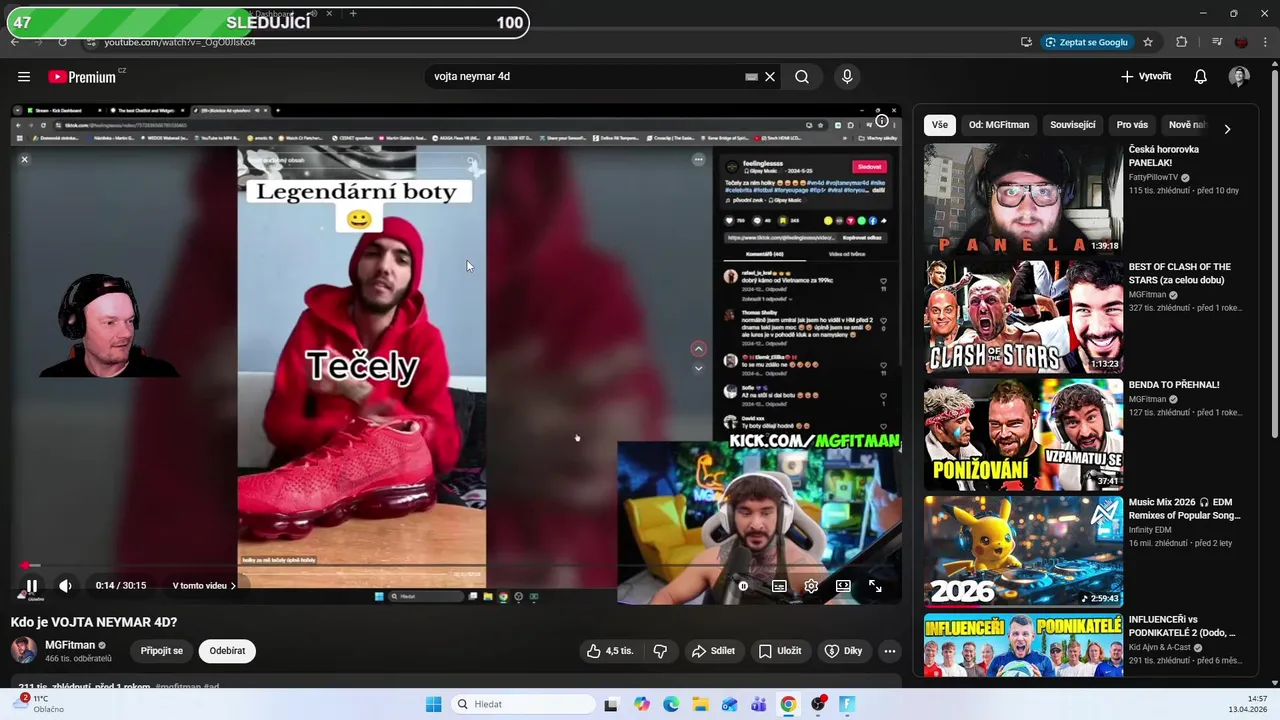Open the Chrome profile avatar
The width and height of the screenshot is (1280, 720).
(1242, 42)
